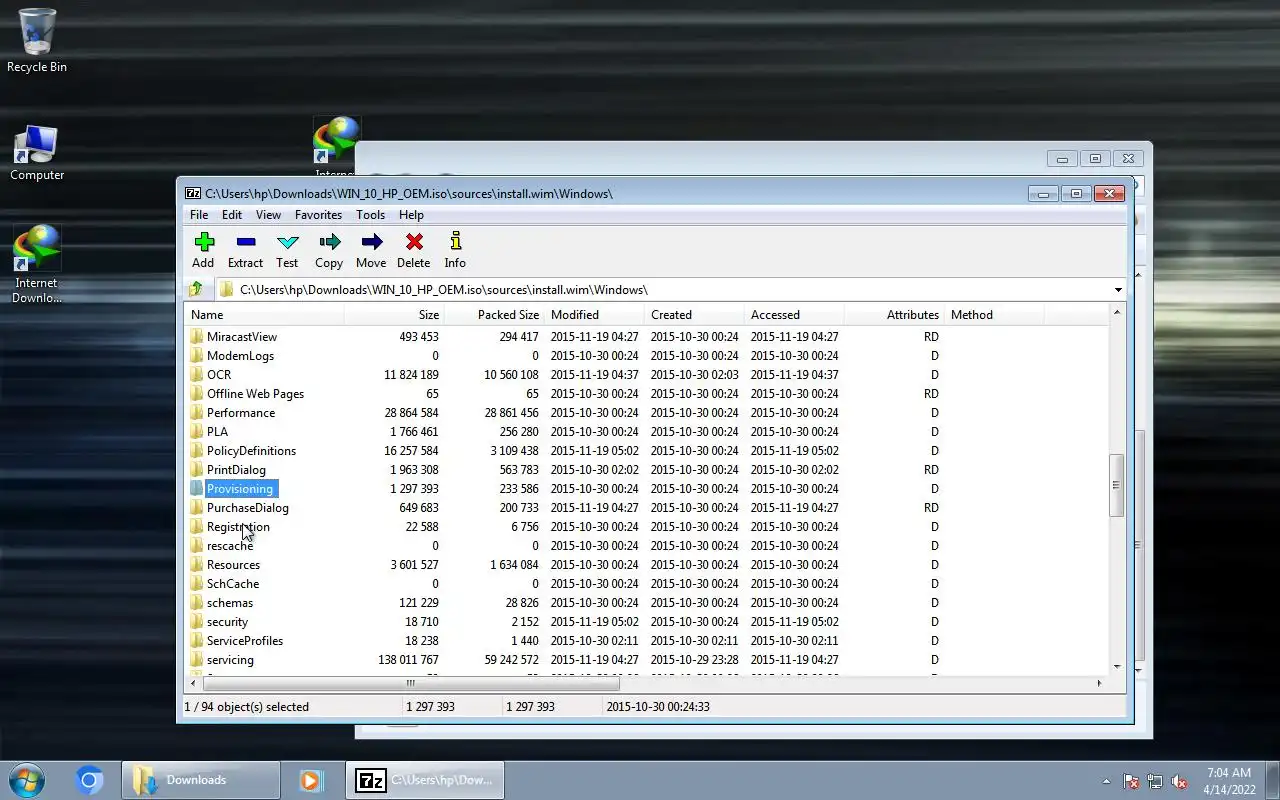This screenshot has width=1280, height=800.
Task: Click the Action Center flag icon
Action: pyautogui.click(x=1131, y=782)
